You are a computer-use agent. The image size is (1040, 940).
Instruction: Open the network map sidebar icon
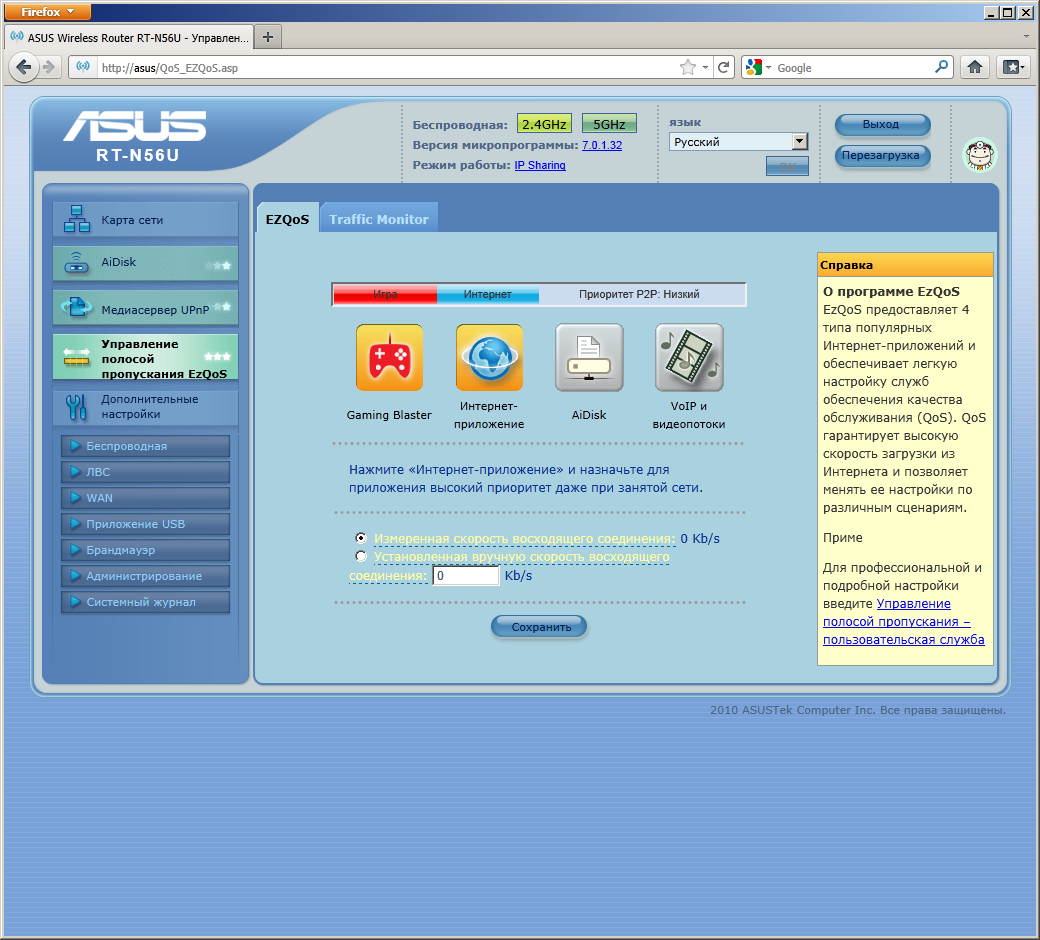(x=77, y=219)
